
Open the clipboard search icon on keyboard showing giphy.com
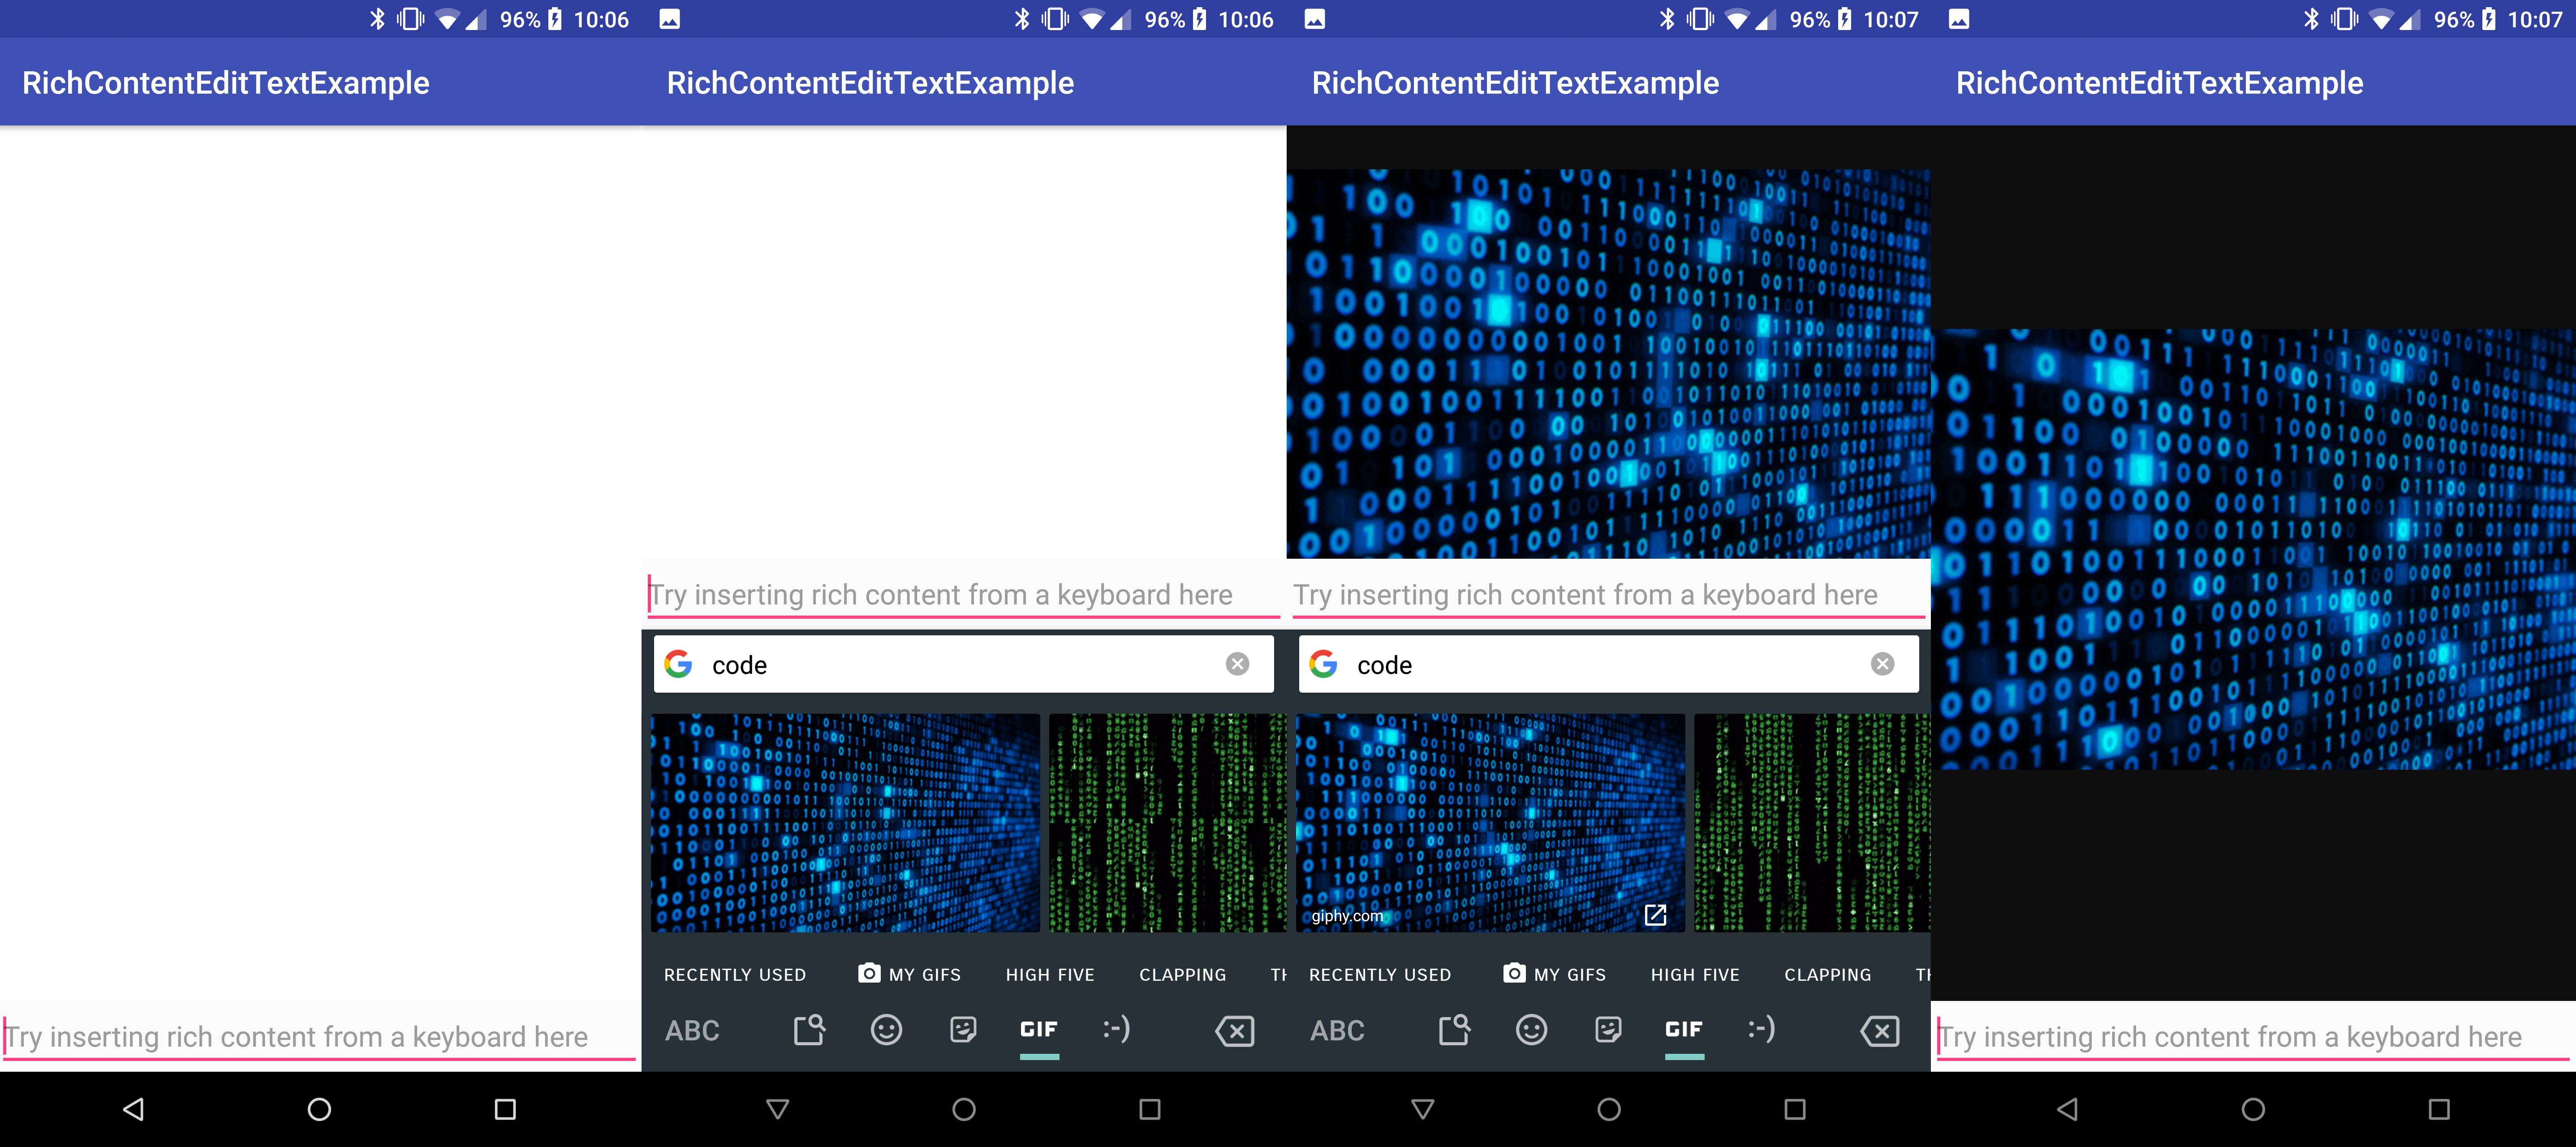click(1454, 1030)
